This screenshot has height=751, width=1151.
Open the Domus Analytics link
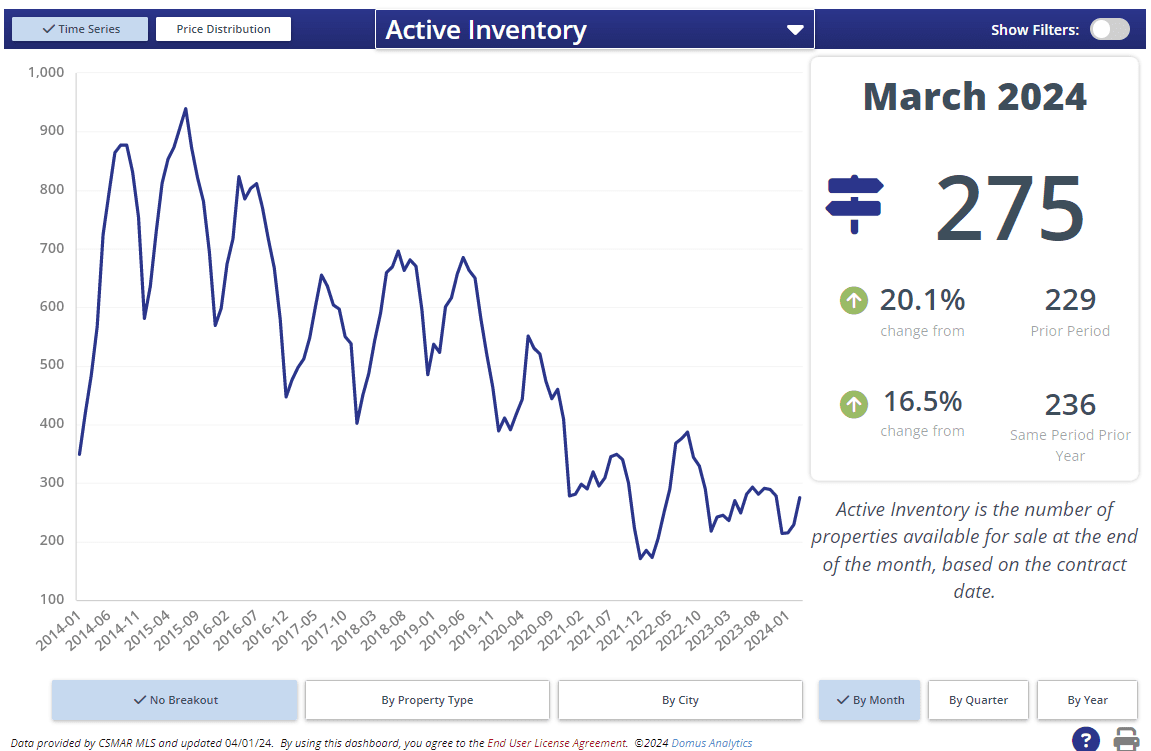[711, 743]
